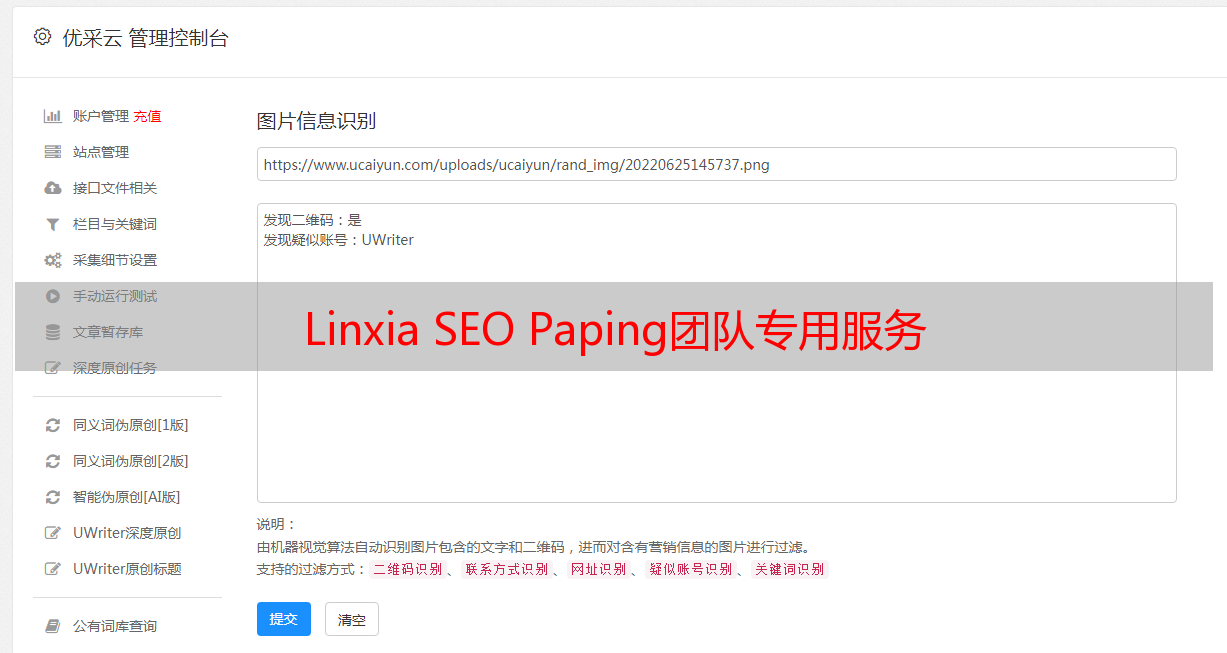Click the gears icon beside 采集细节设置
The height and width of the screenshot is (653, 1227).
click(x=53, y=260)
